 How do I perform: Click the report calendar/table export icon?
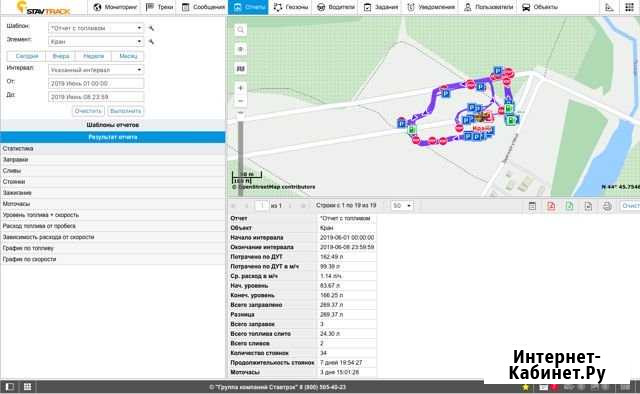click(x=532, y=206)
